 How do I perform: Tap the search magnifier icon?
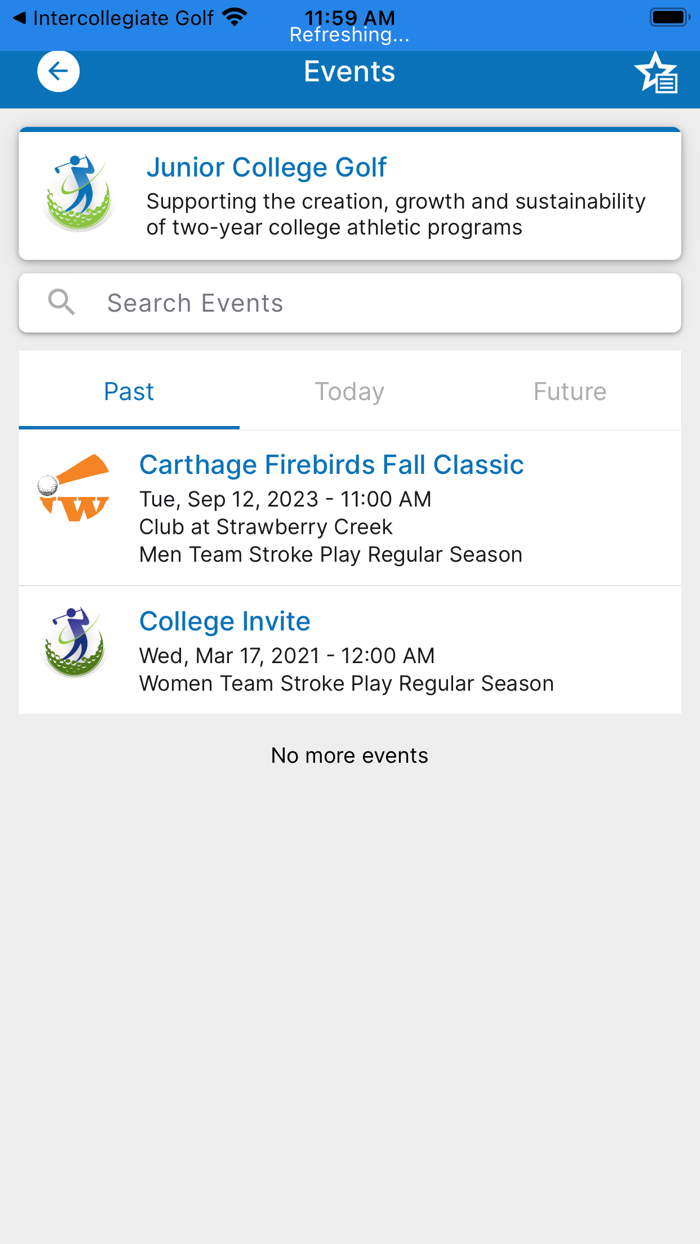(60, 302)
